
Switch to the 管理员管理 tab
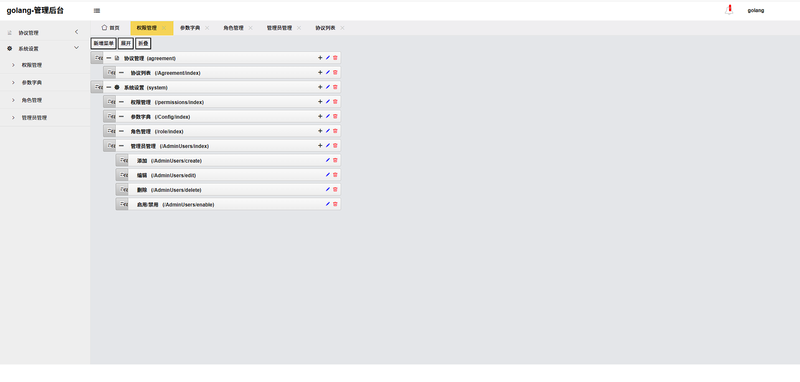click(x=280, y=28)
